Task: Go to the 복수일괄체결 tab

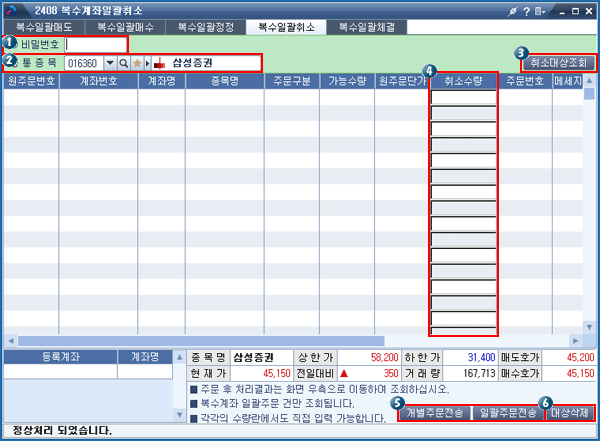Action: point(367,28)
